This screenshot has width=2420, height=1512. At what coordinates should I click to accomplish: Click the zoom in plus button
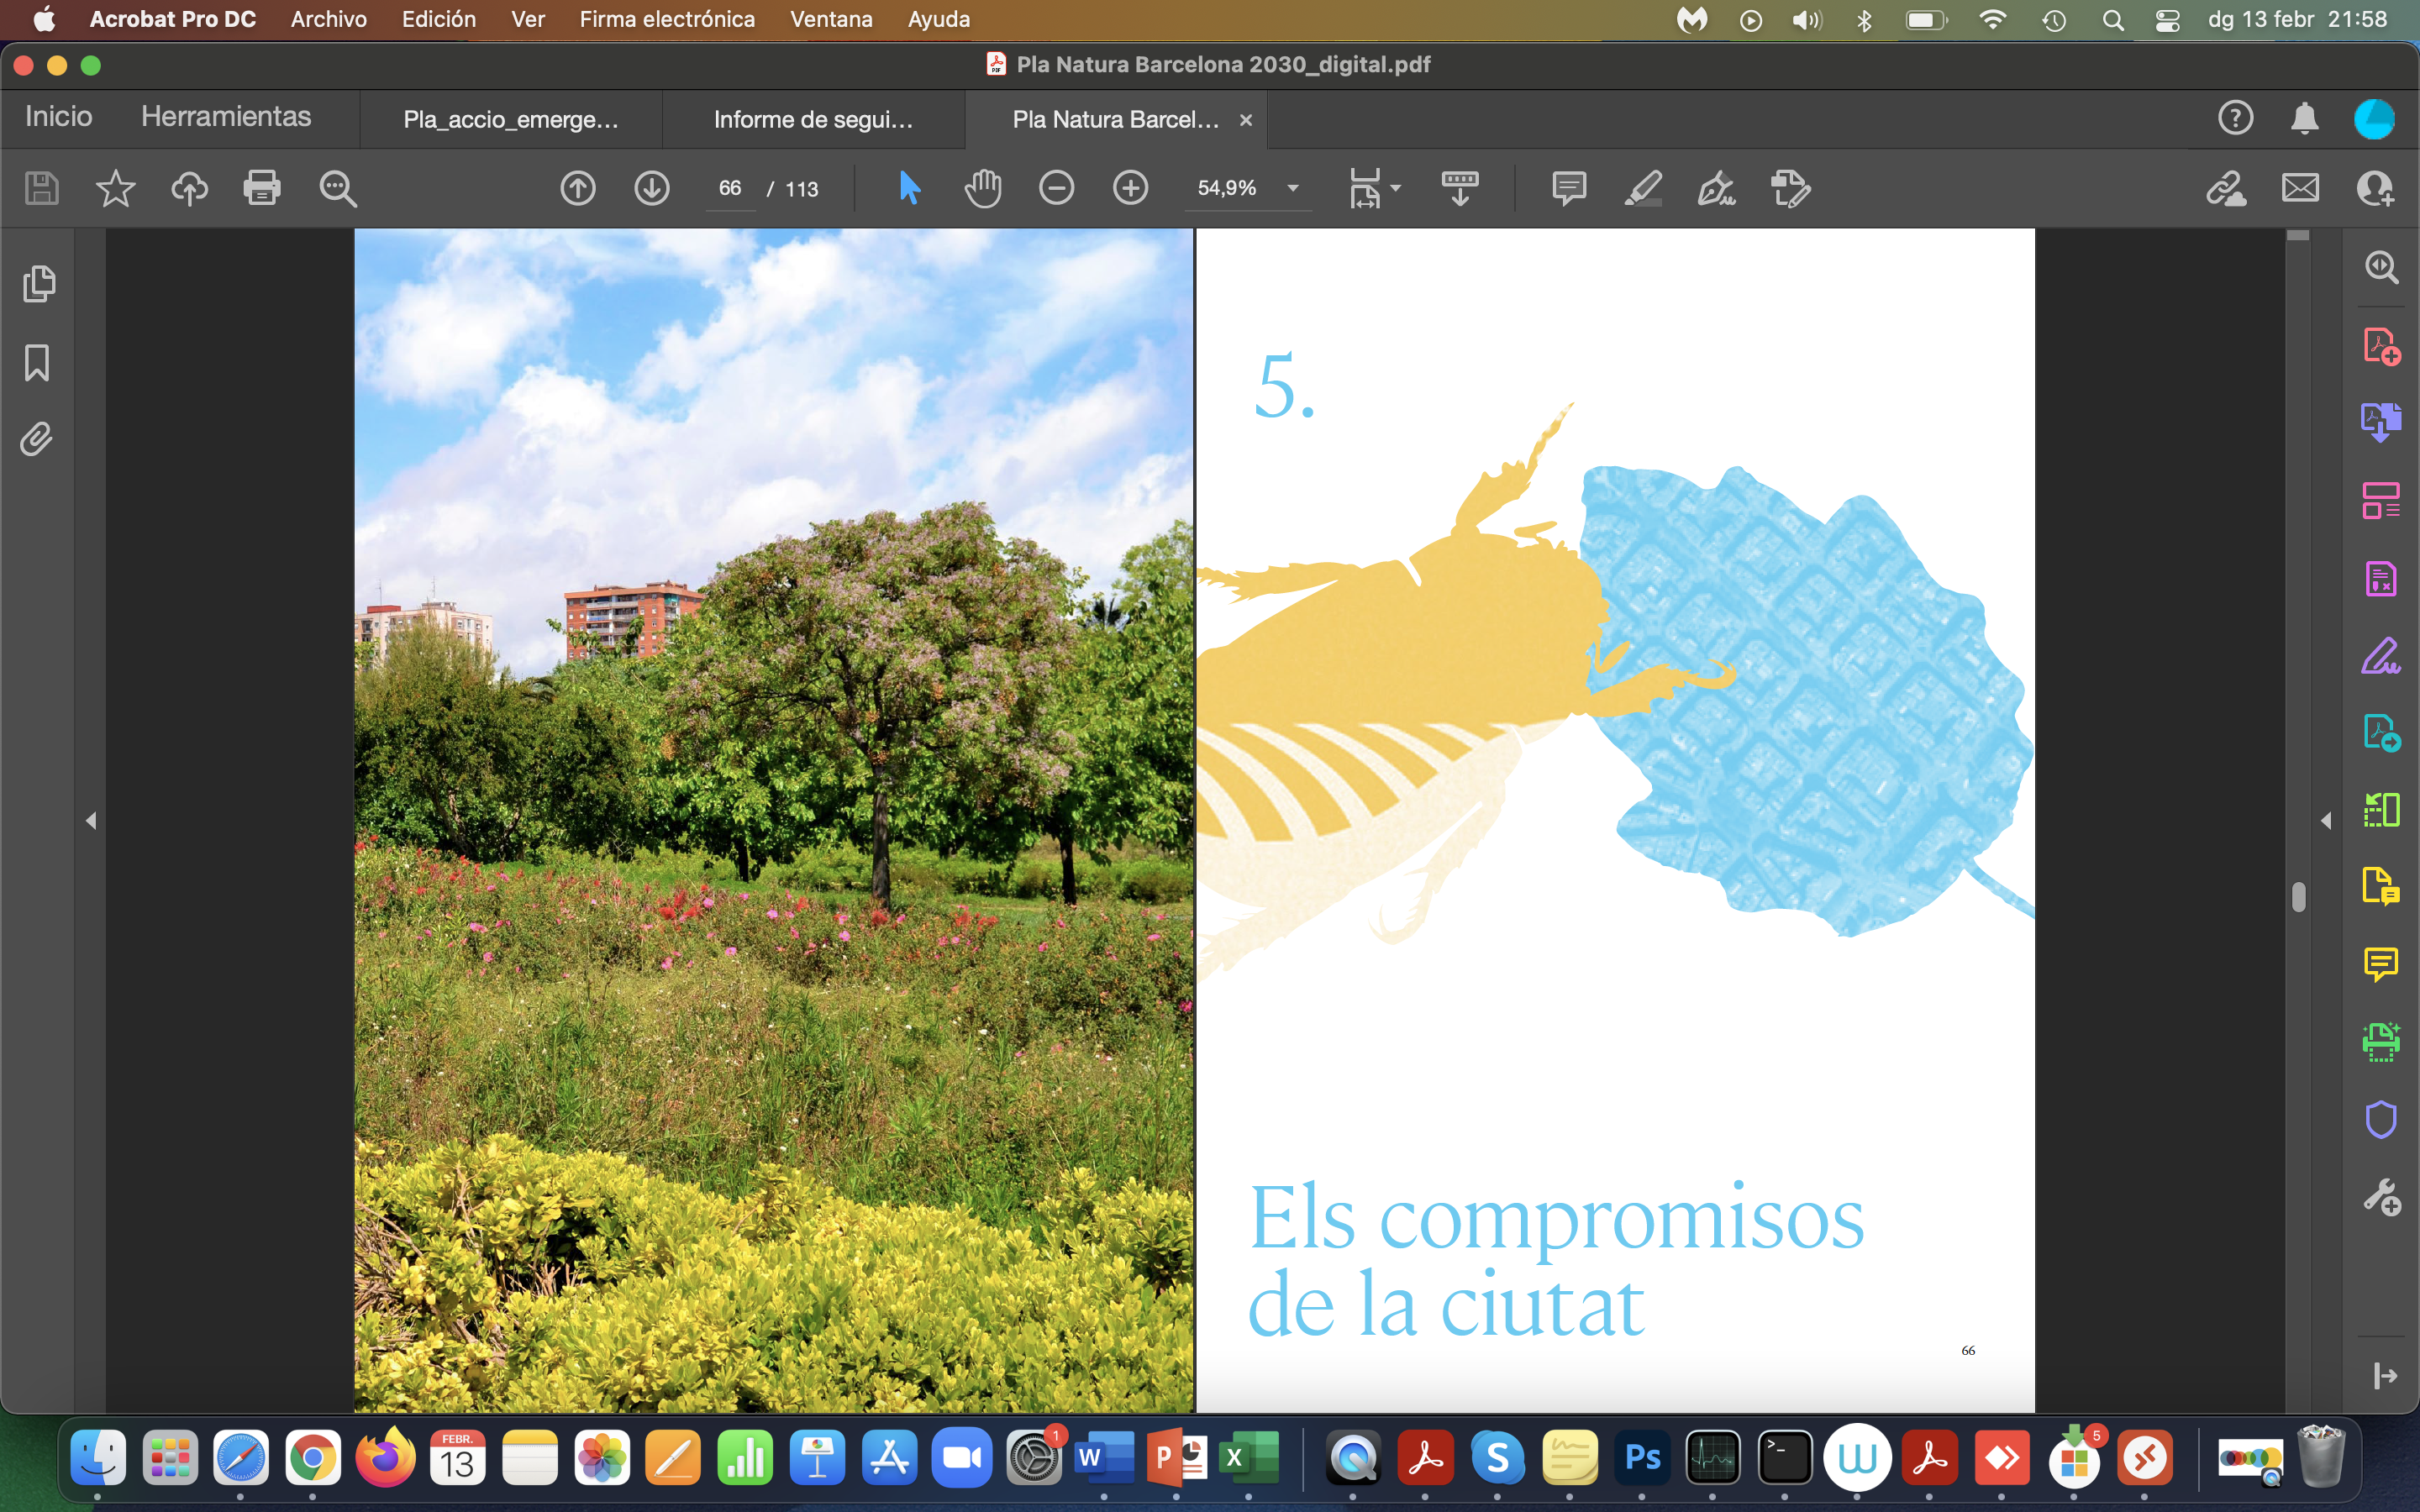(x=1130, y=188)
